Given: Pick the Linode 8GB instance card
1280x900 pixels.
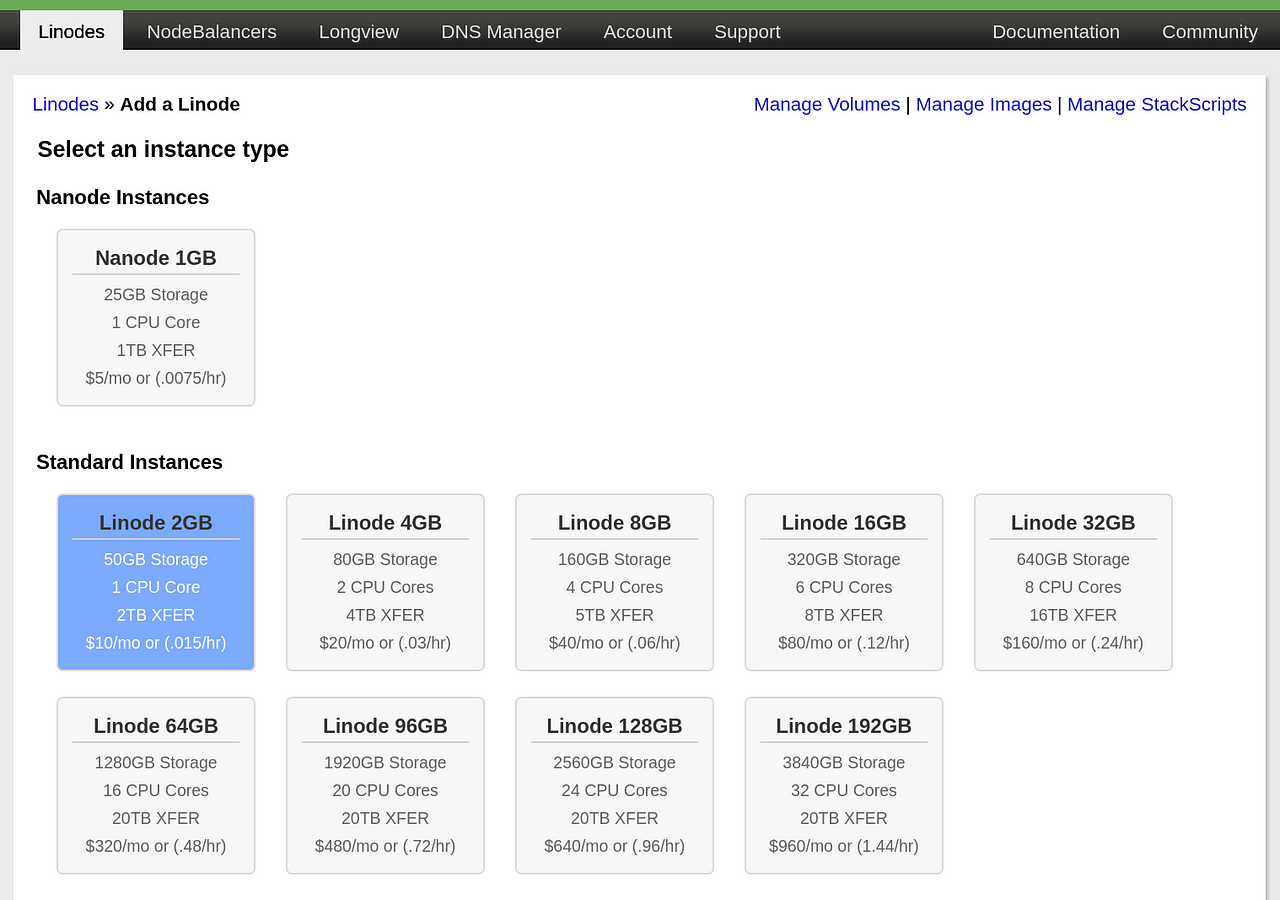Looking at the screenshot, I should (615, 582).
